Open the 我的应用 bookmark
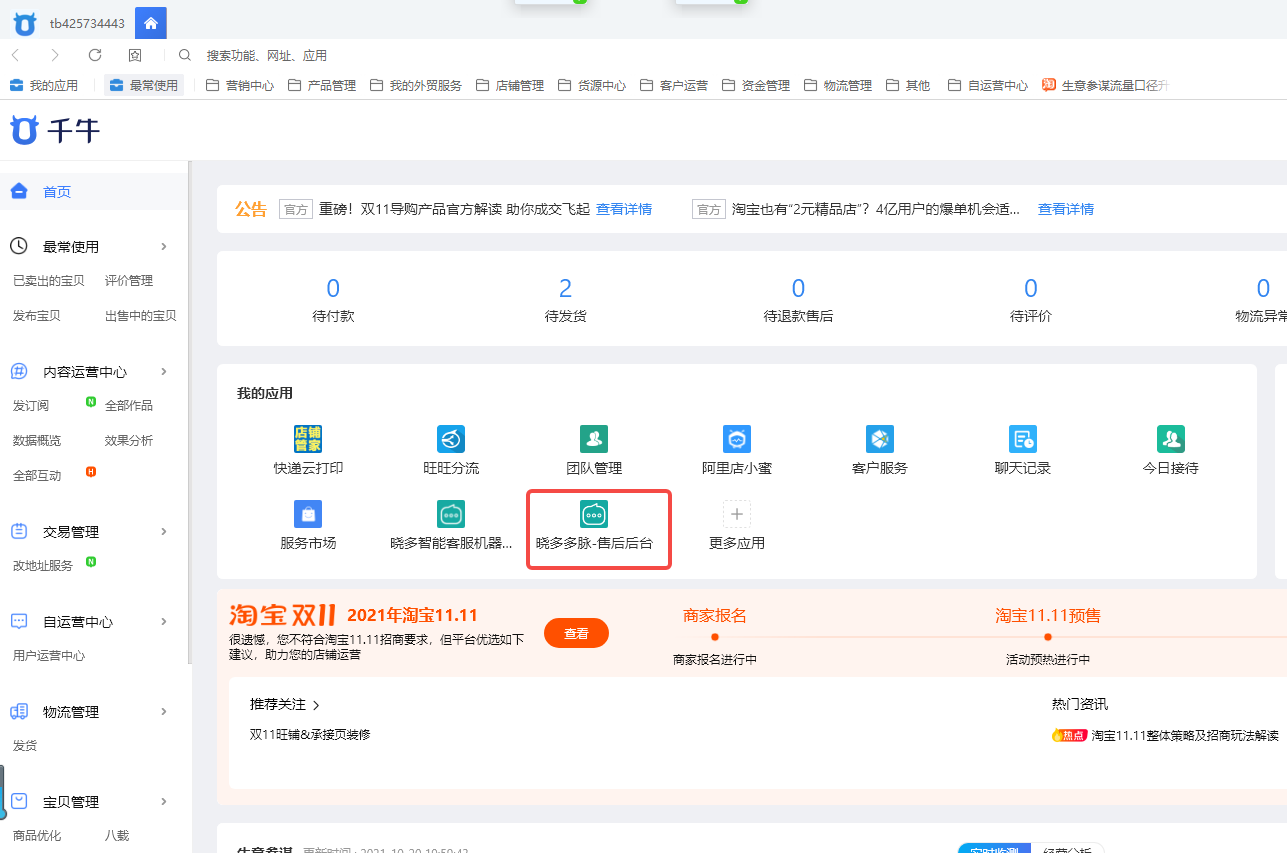This screenshot has width=1287, height=853. click(43, 85)
